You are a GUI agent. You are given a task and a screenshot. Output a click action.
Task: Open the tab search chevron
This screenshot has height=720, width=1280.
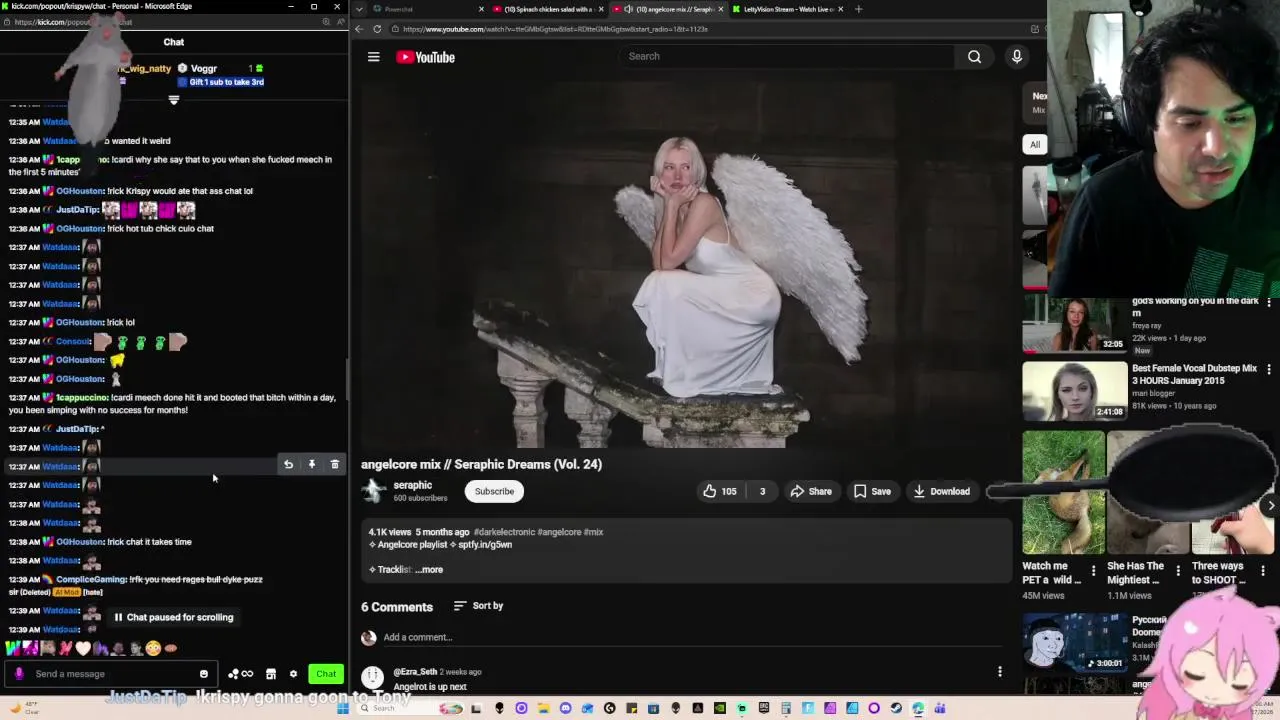tap(359, 9)
